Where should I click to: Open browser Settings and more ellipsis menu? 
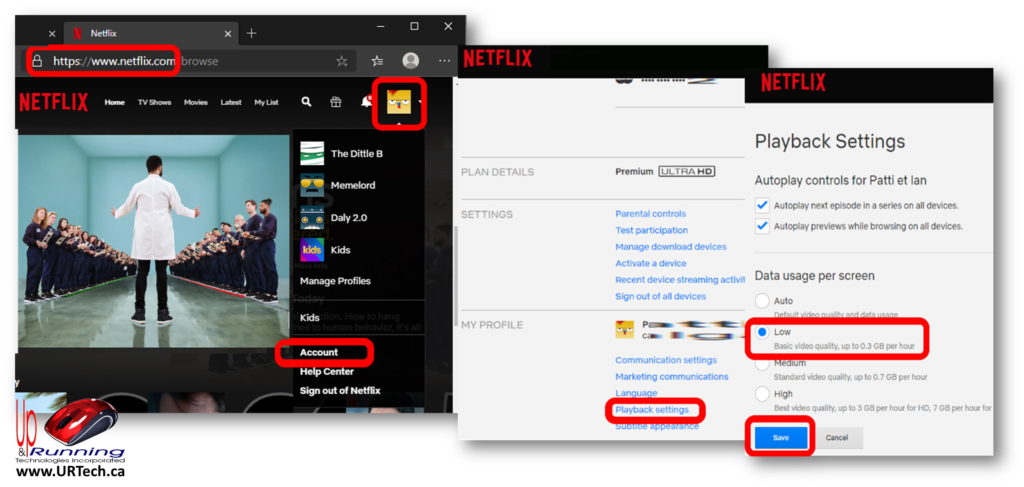coord(442,61)
